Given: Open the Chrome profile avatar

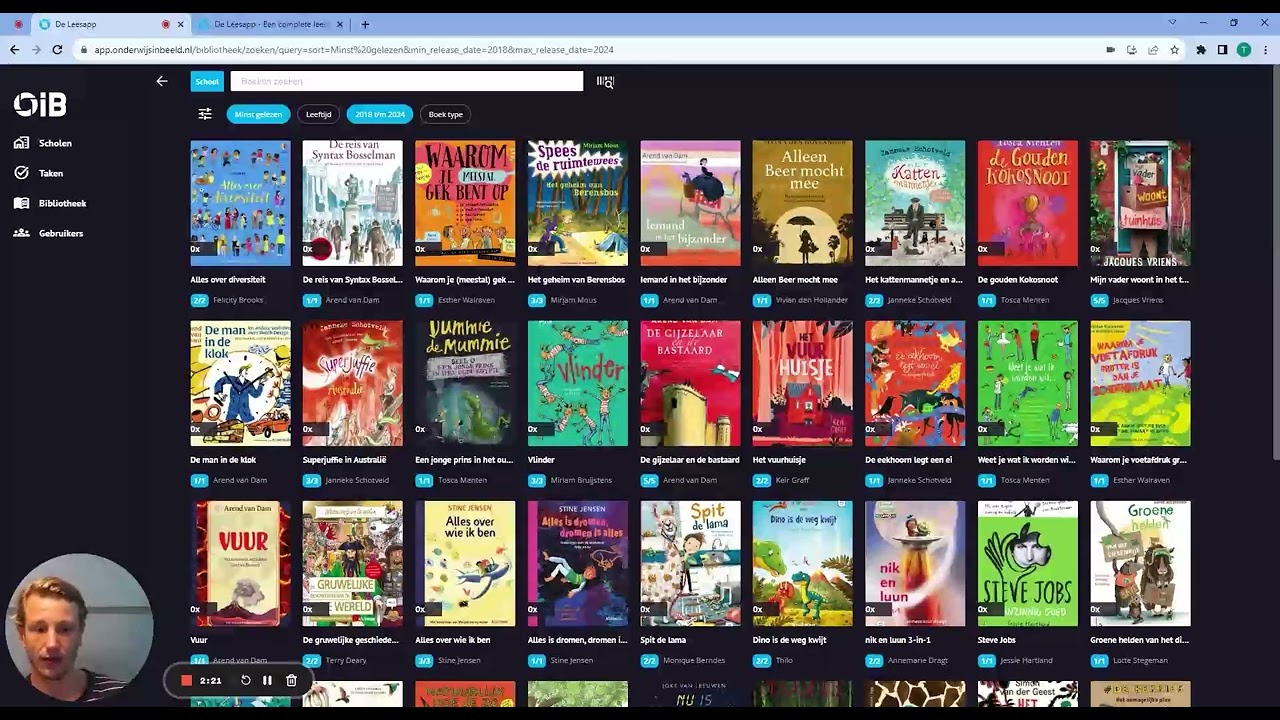Looking at the screenshot, I should coord(1244,50).
